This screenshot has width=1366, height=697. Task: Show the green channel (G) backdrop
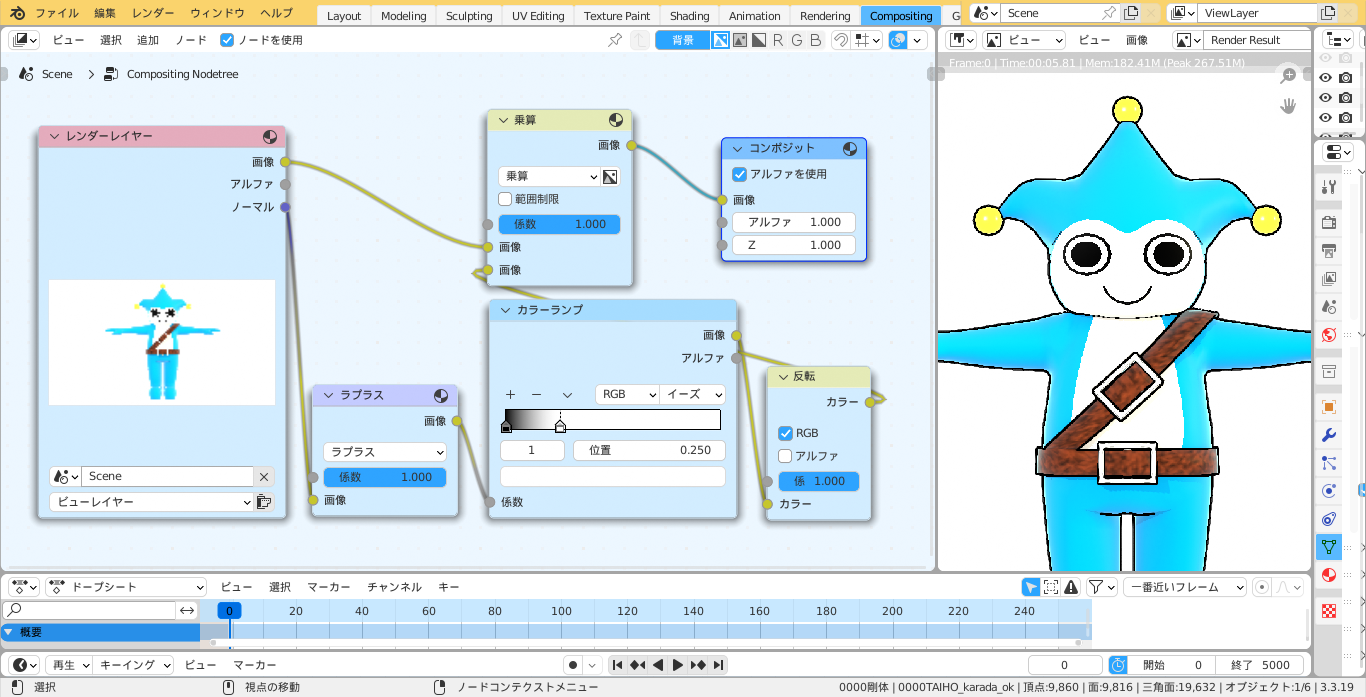[797, 40]
